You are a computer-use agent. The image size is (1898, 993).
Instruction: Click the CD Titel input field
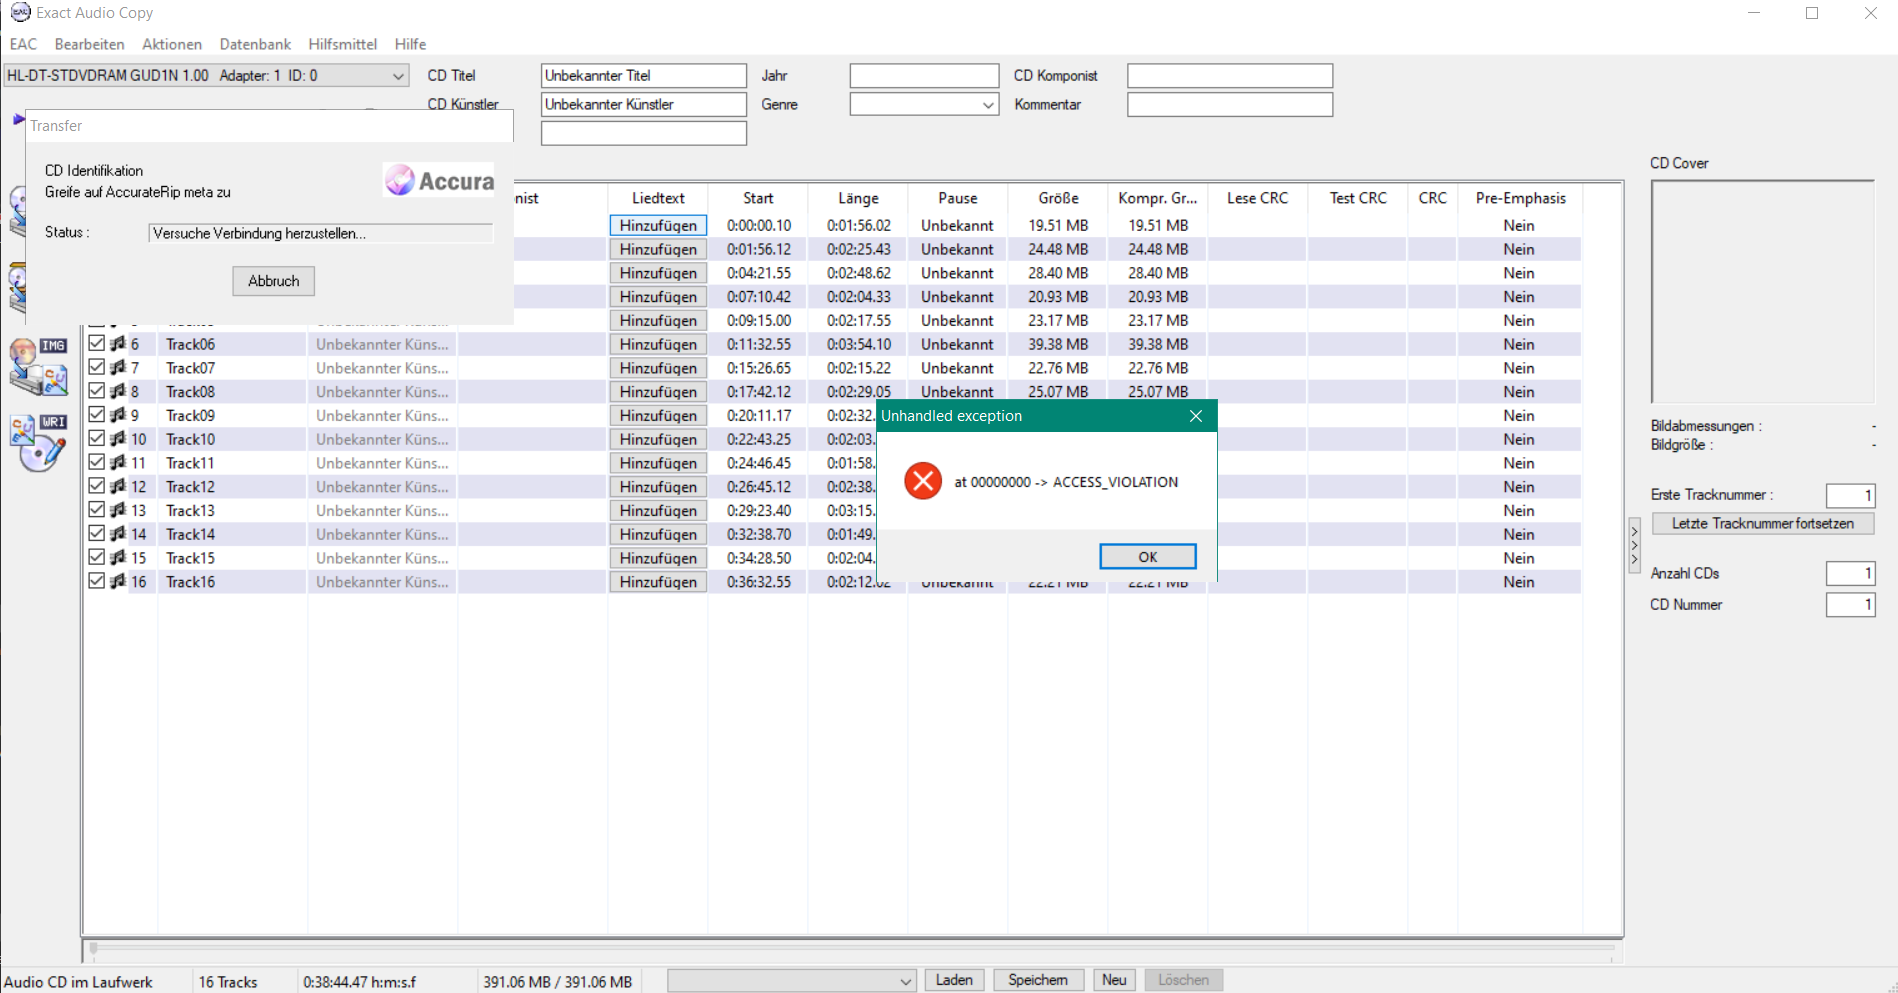[x=644, y=76]
